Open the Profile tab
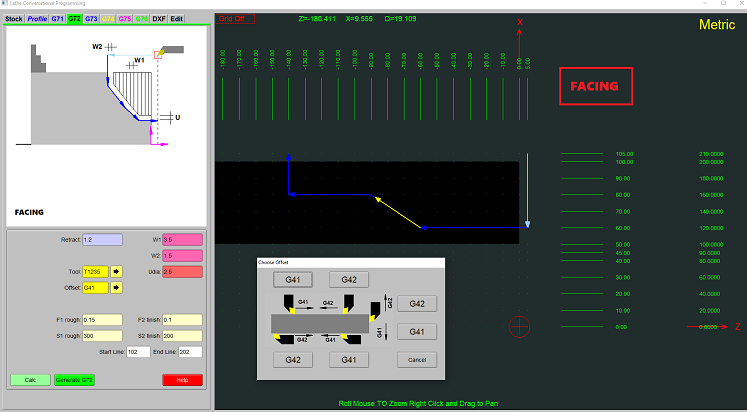747x412 pixels. click(37, 19)
